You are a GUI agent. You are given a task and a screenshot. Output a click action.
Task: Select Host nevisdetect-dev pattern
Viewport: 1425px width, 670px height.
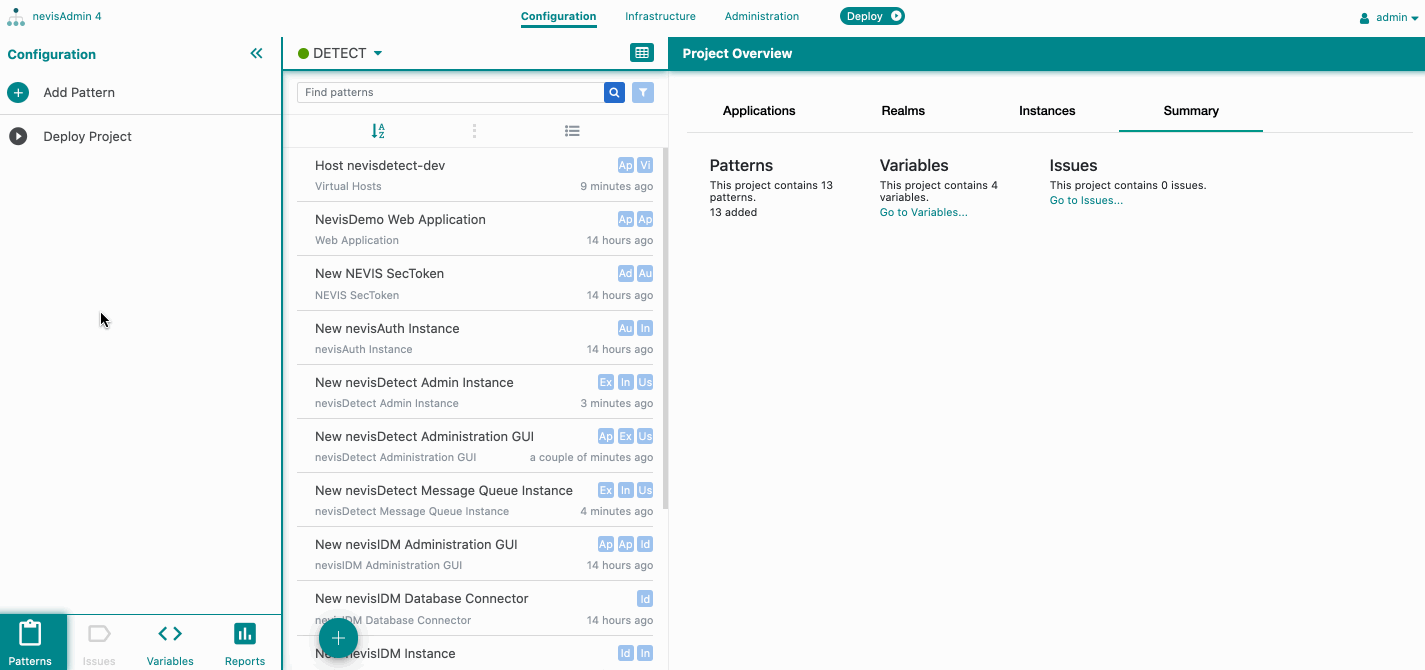tap(475, 175)
